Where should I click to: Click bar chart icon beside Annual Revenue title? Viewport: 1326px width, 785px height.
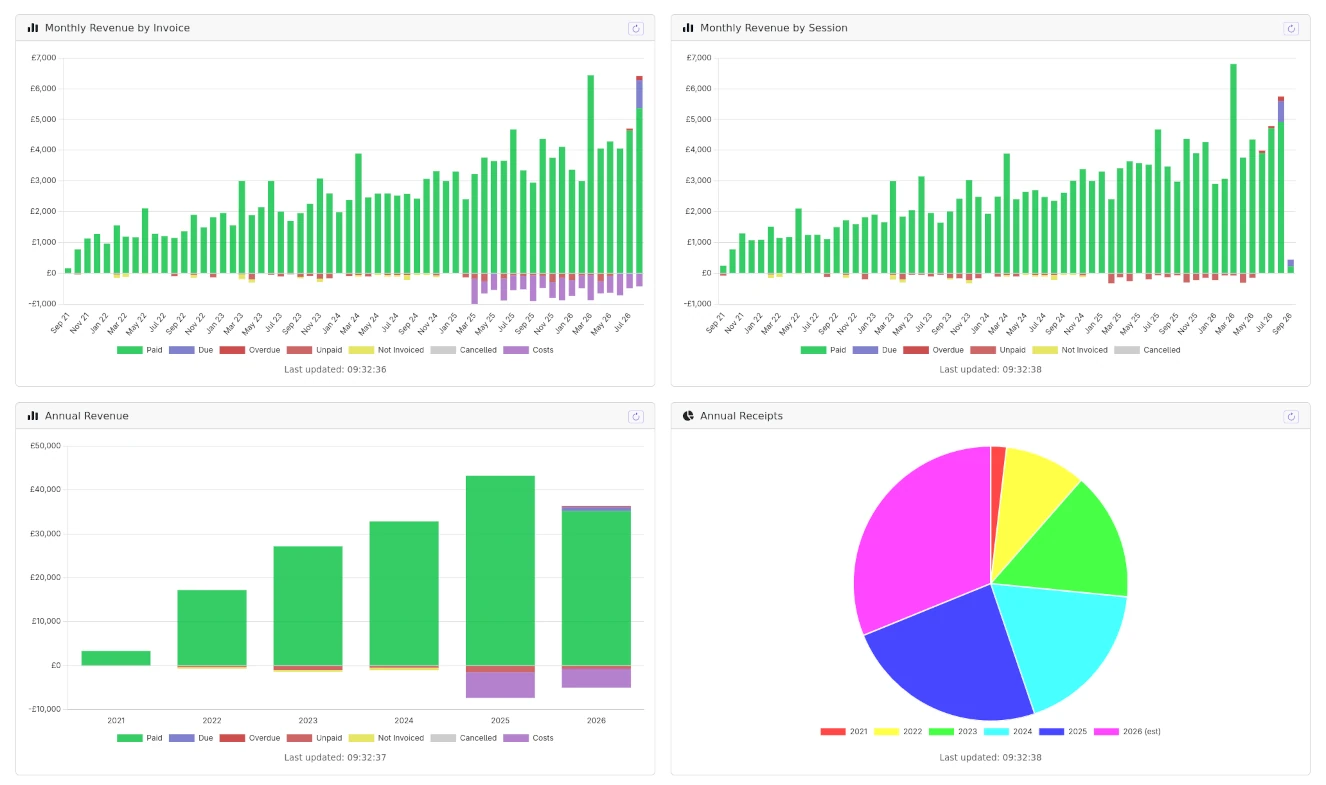(33, 416)
